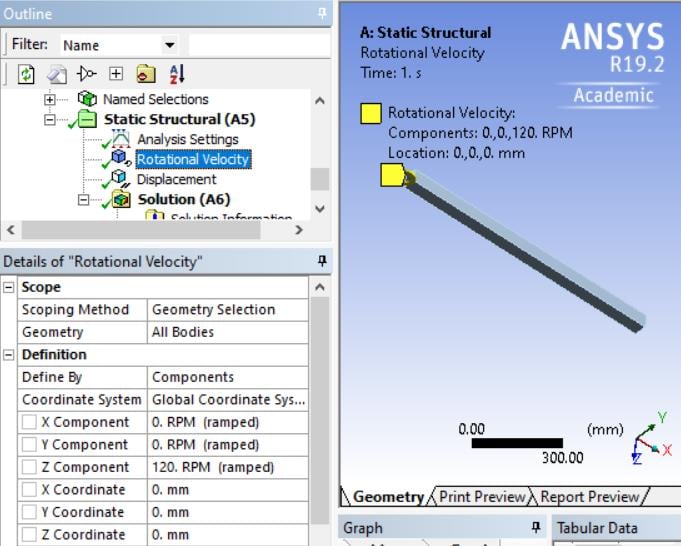681x546 pixels.
Task: Collapse the Static Structural (A5) tree node
Action: (50, 119)
